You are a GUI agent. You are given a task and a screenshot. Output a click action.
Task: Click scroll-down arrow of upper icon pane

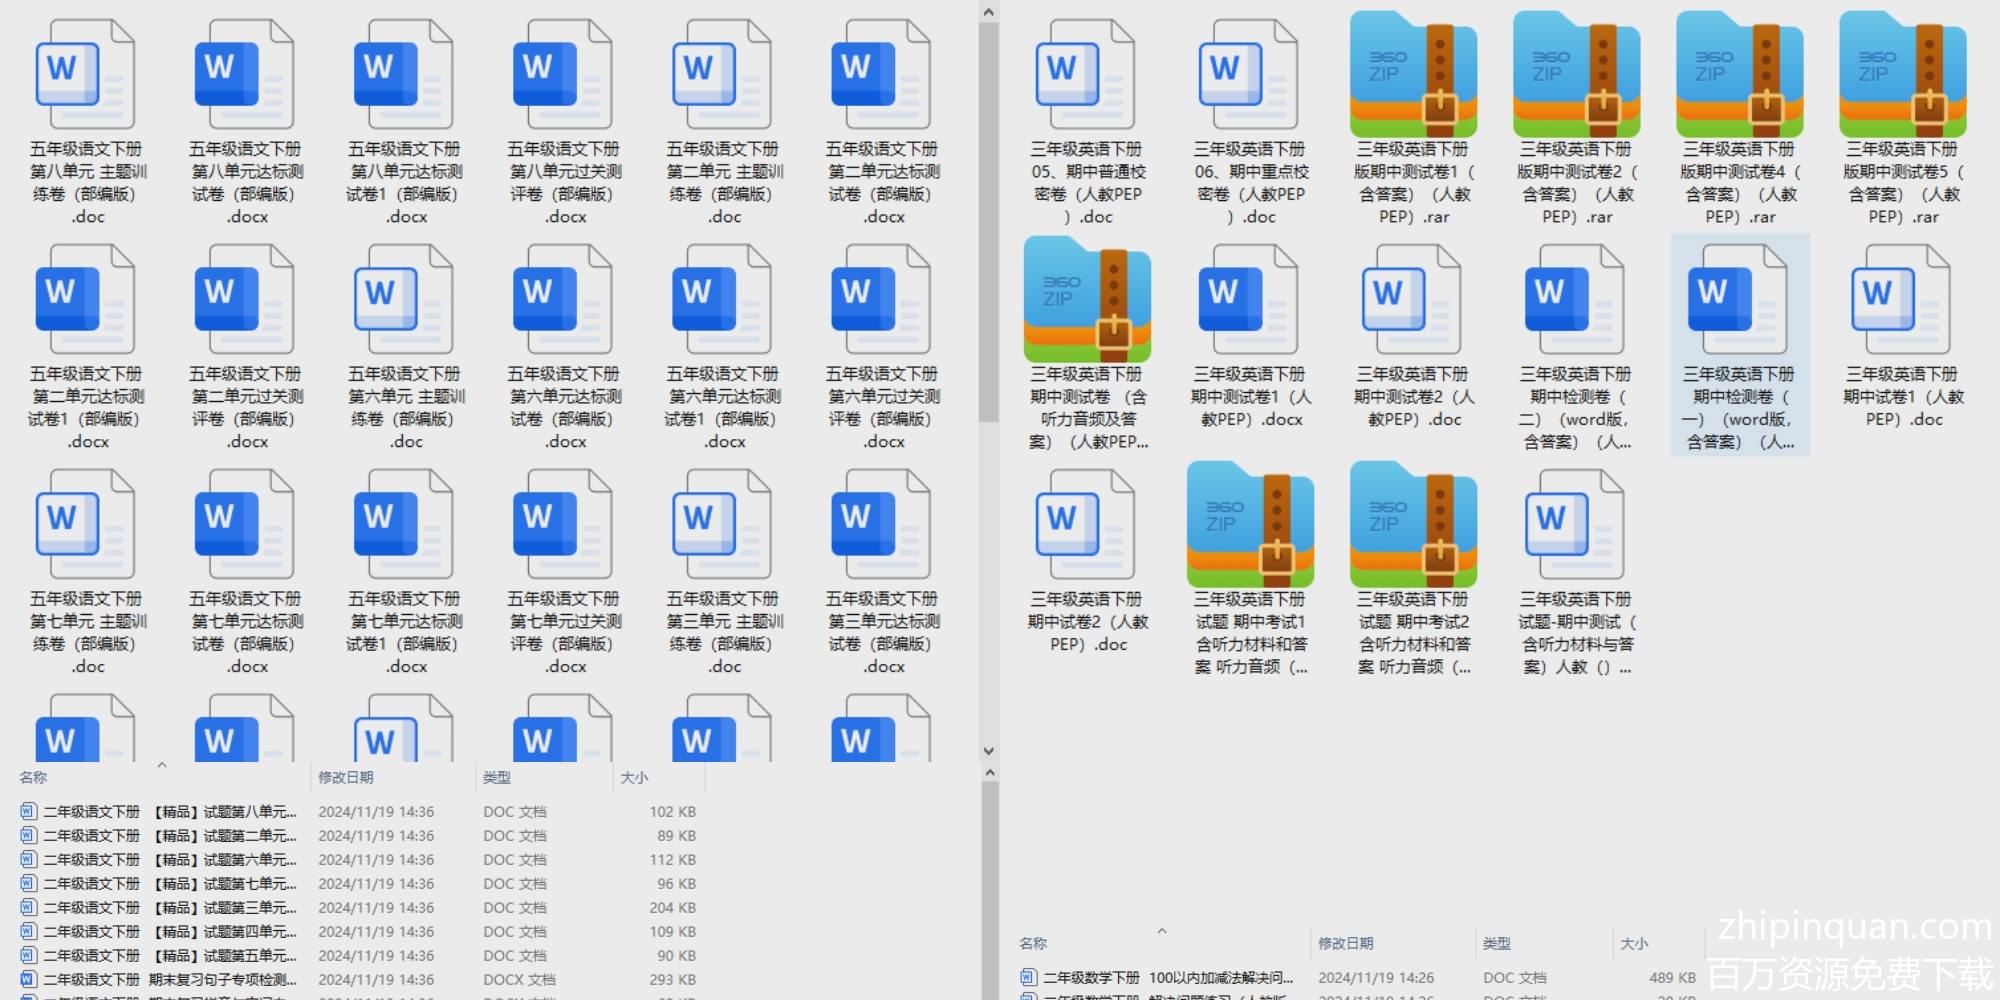(x=988, y=751)
